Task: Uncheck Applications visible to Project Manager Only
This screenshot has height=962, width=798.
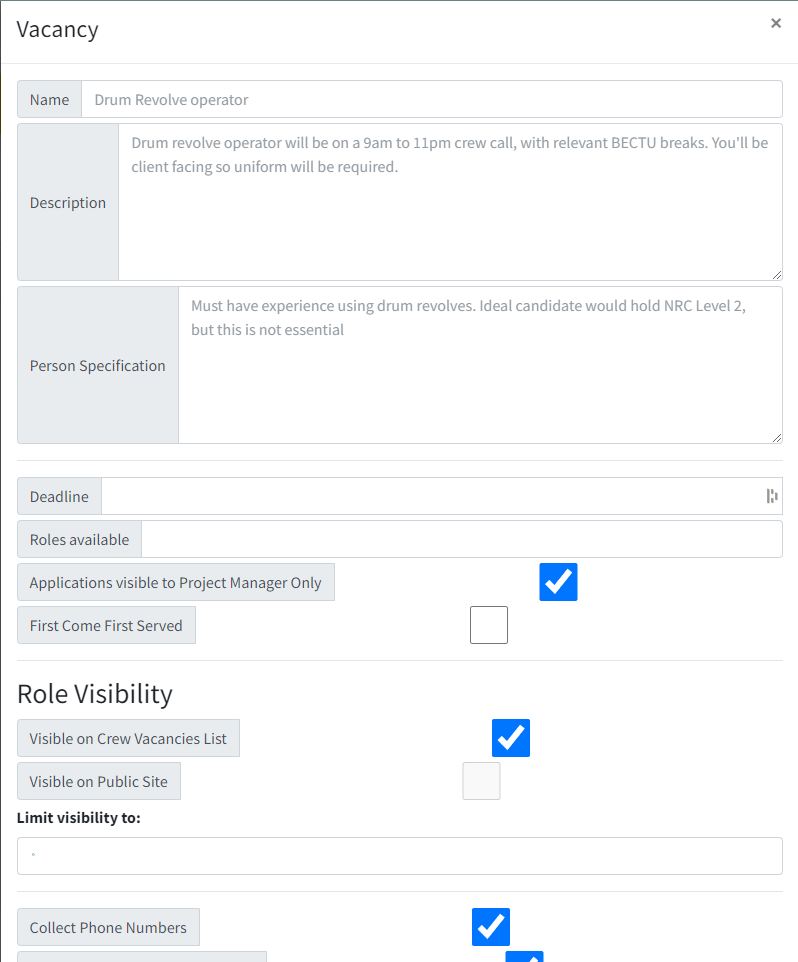Action: (558, 581)
